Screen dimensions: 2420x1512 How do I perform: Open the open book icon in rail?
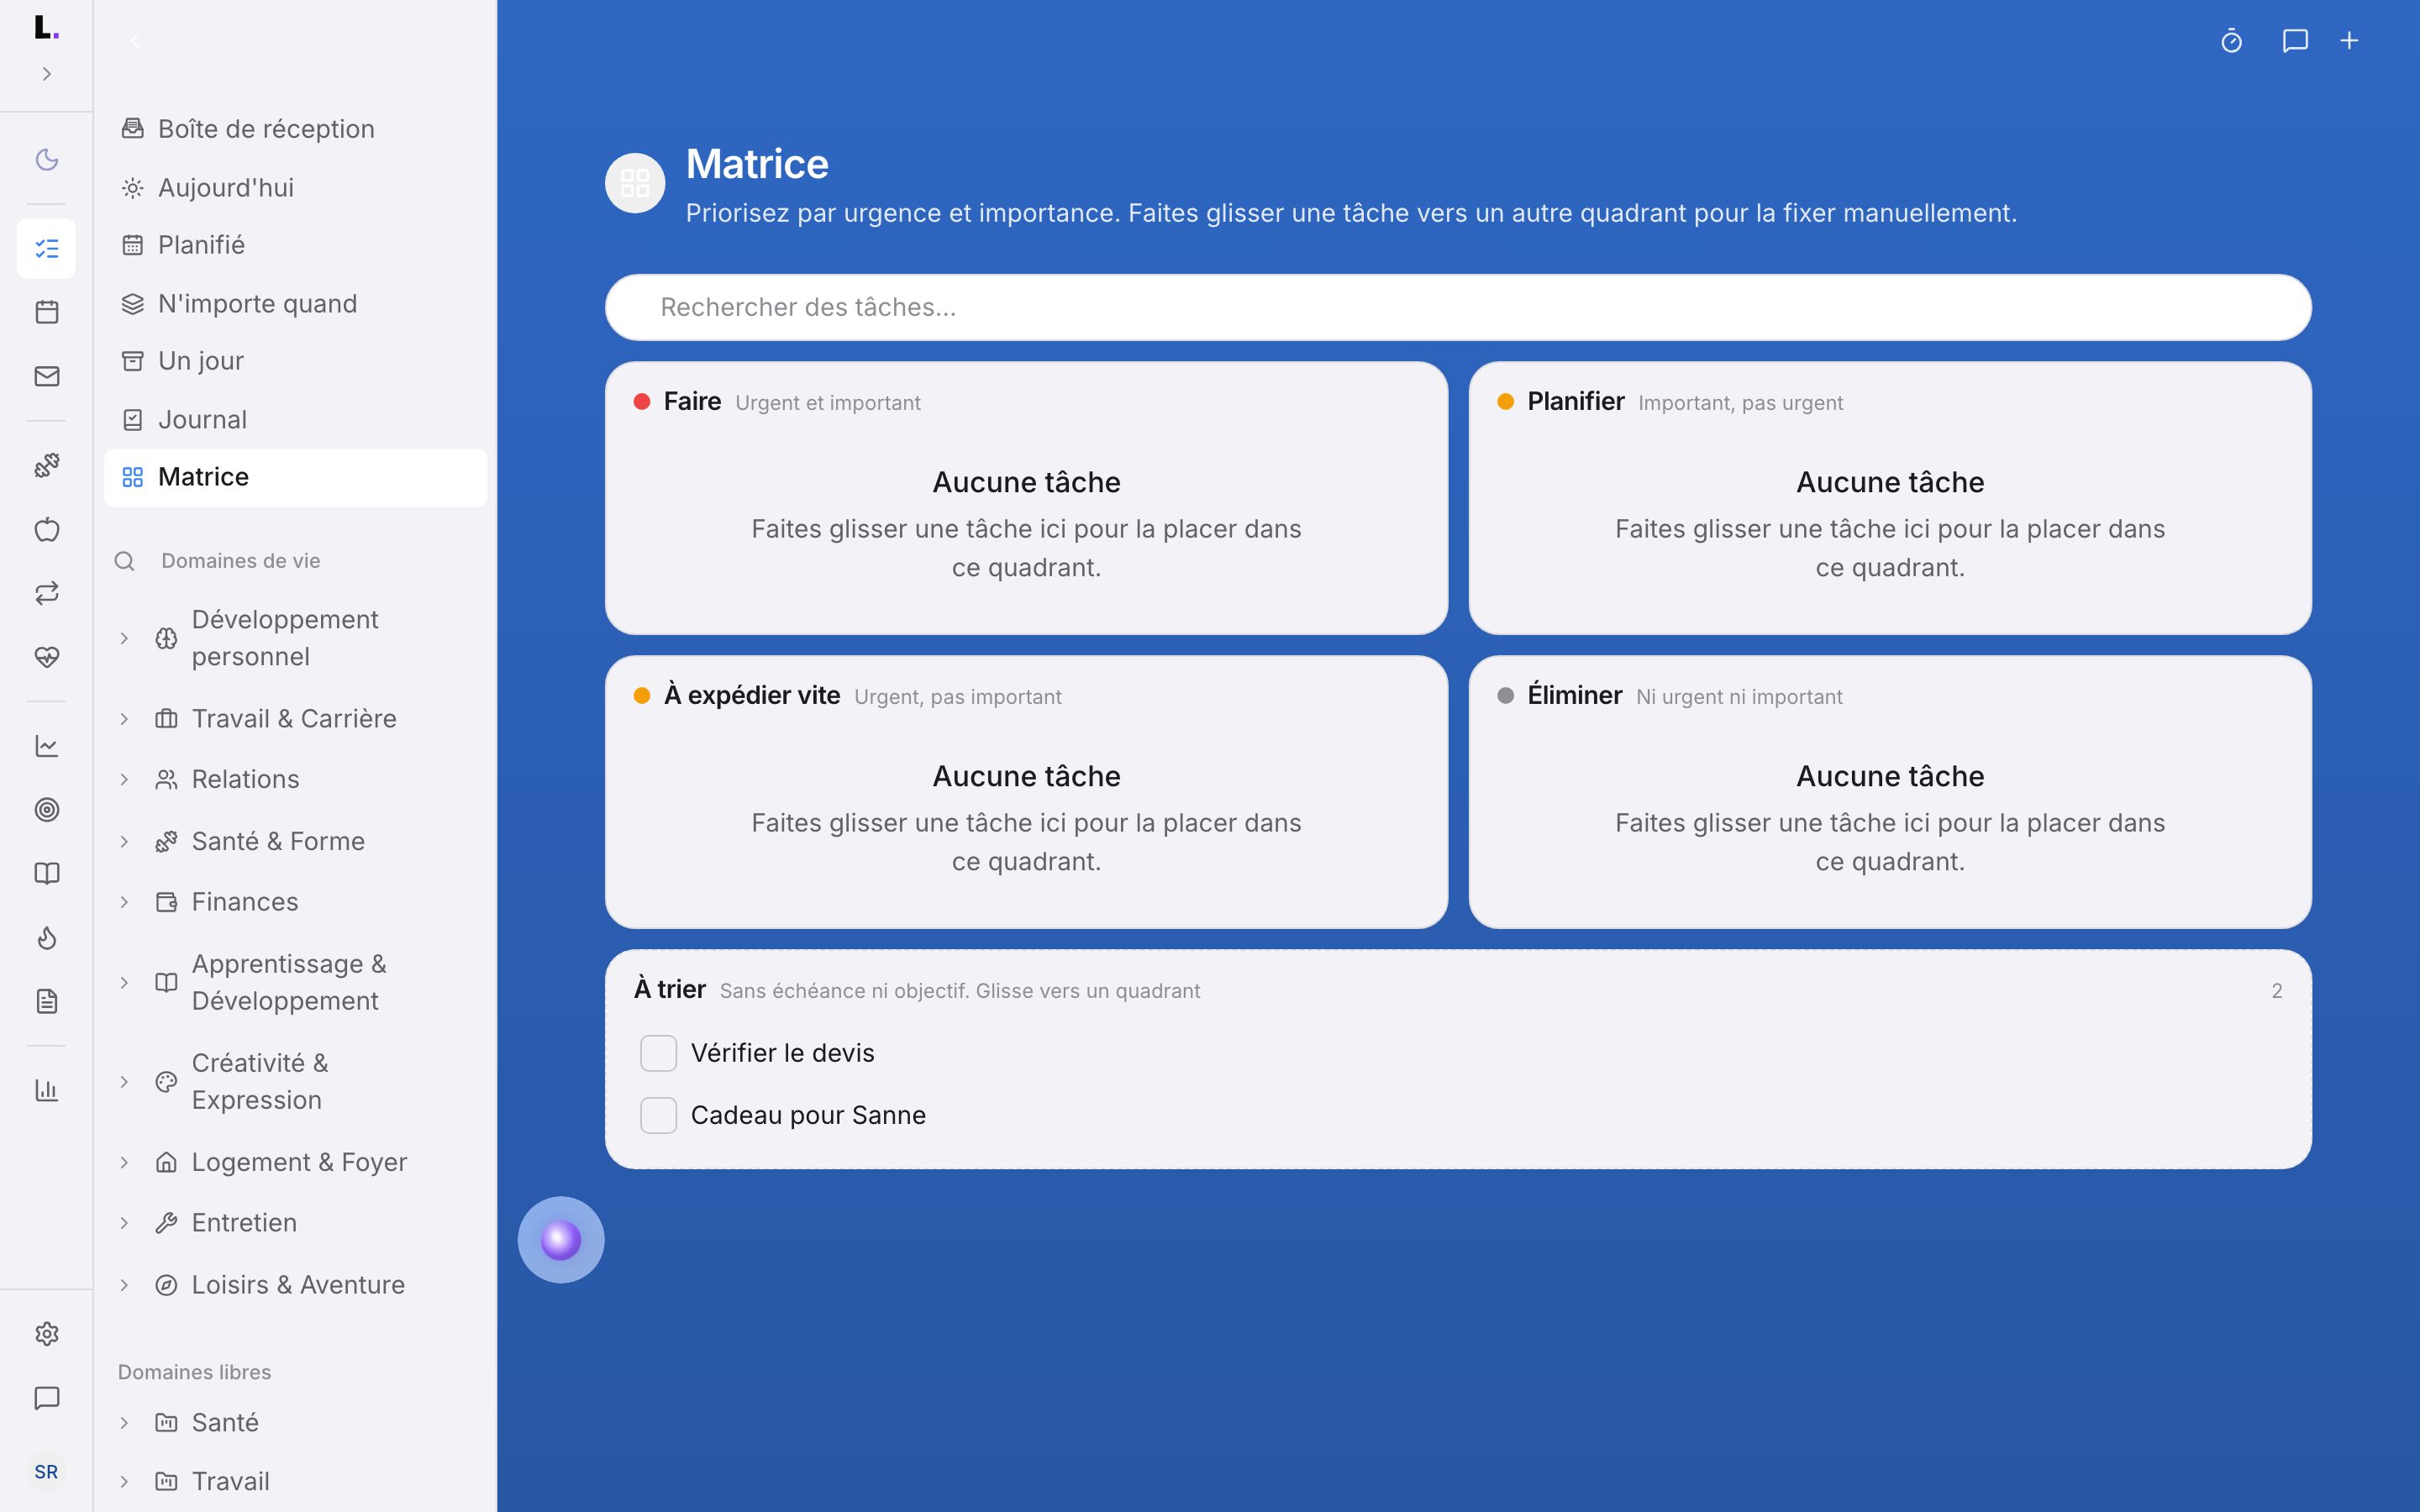point(47,874)
